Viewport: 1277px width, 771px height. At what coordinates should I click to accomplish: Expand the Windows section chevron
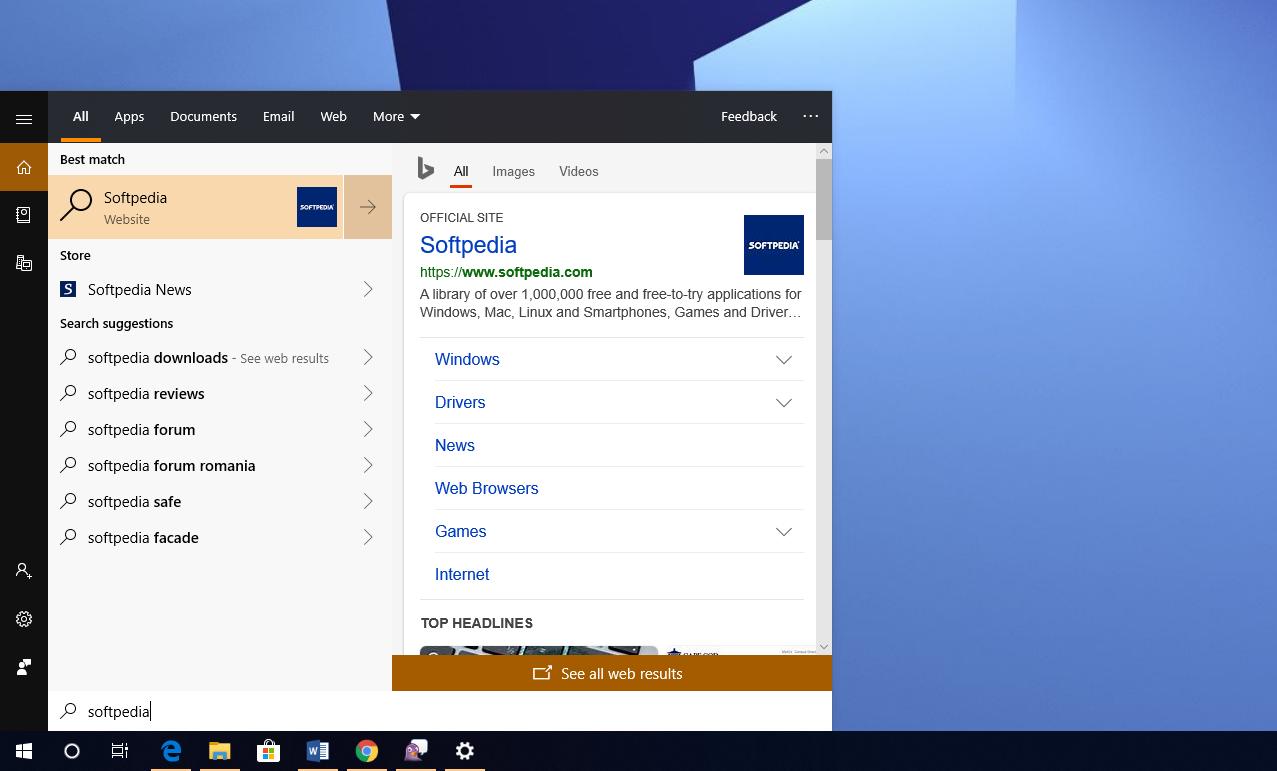784,360
